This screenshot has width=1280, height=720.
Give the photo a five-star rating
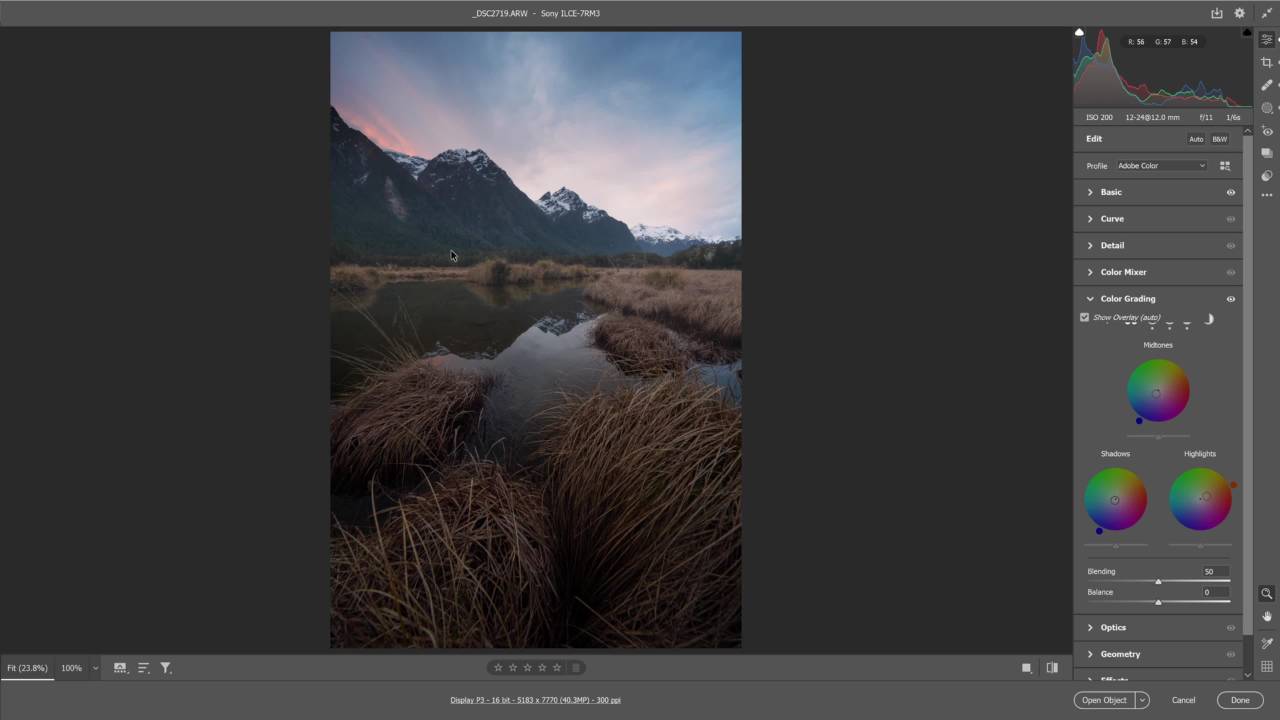tap(557, 668)
